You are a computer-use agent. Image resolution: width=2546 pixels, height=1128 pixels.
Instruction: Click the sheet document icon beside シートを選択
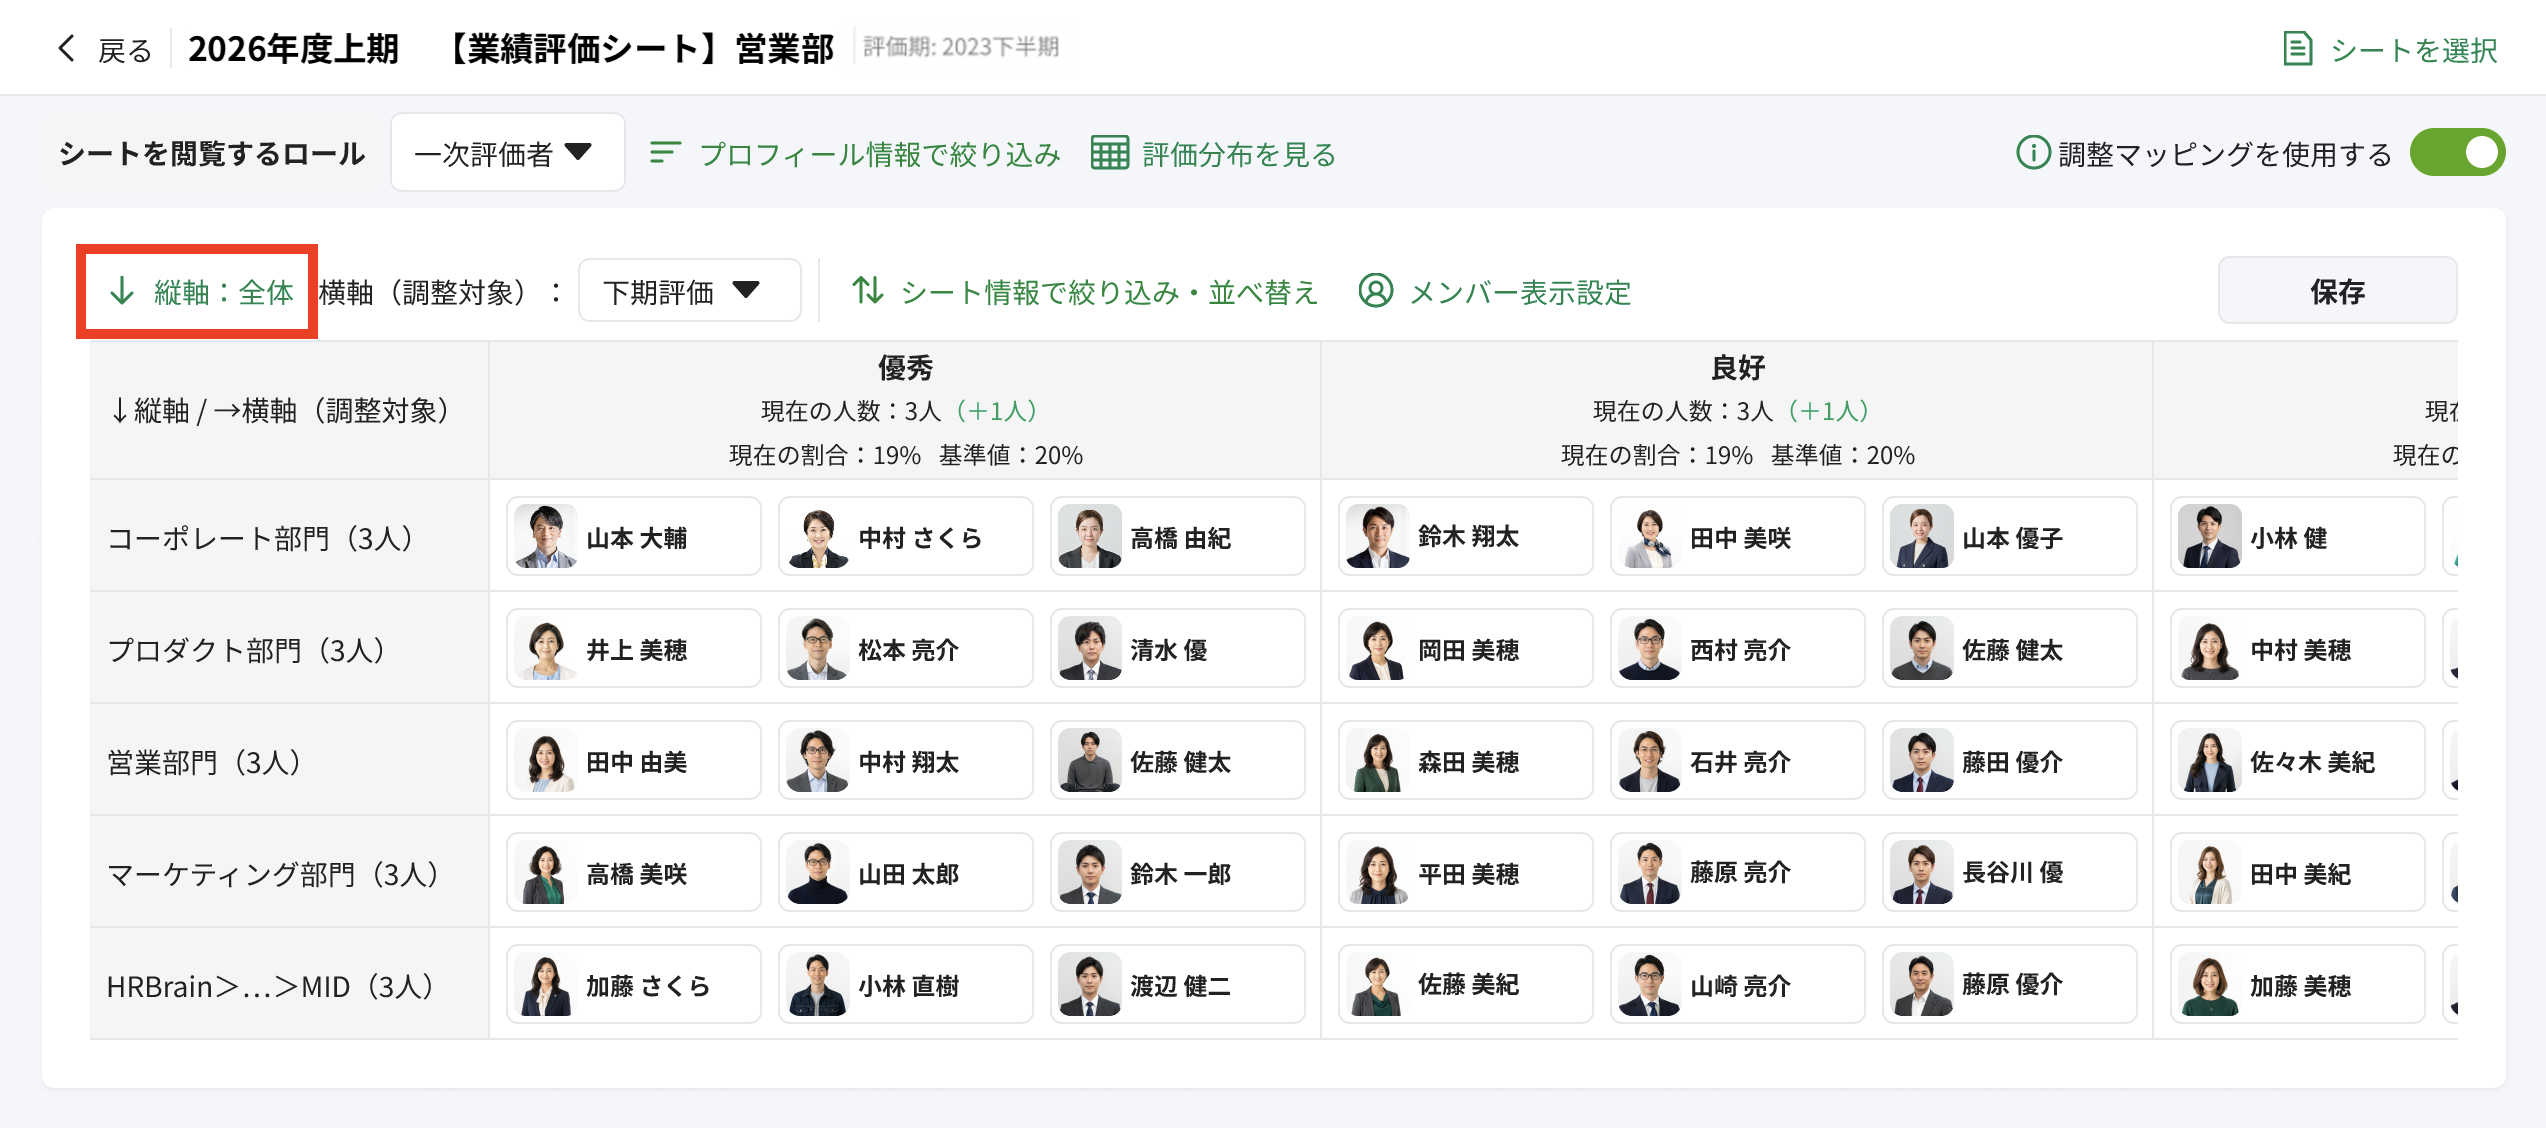coord(2298,49)
